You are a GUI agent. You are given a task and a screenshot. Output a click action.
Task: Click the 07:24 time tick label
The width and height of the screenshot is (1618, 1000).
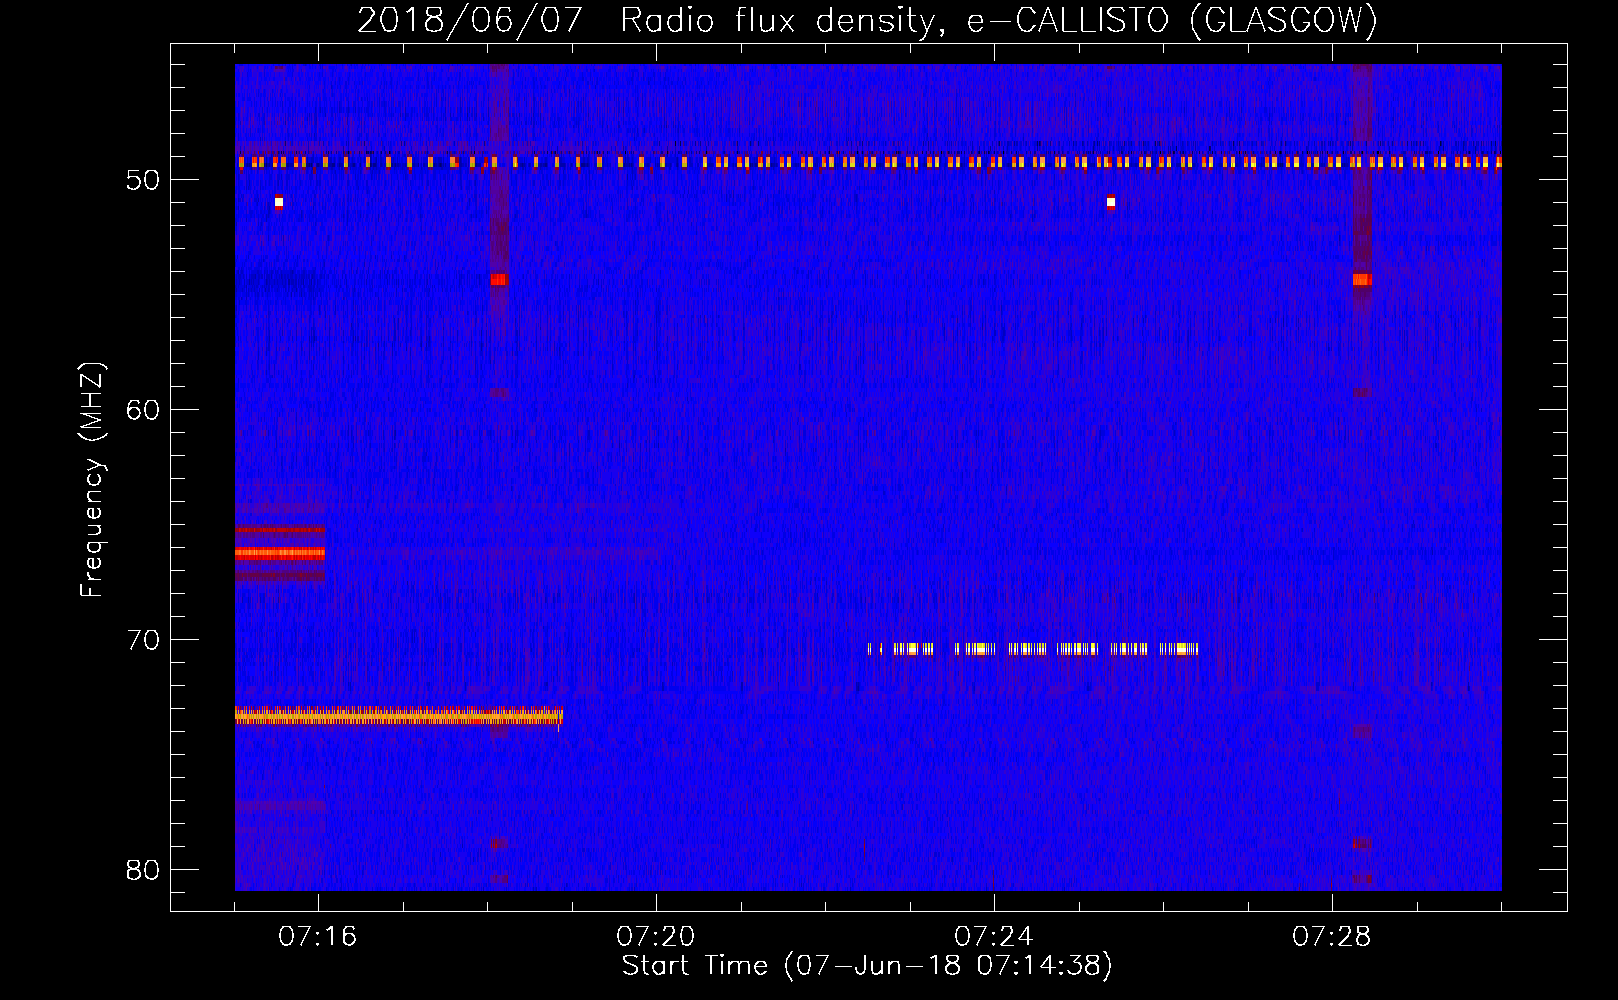[x=994, y=937]
